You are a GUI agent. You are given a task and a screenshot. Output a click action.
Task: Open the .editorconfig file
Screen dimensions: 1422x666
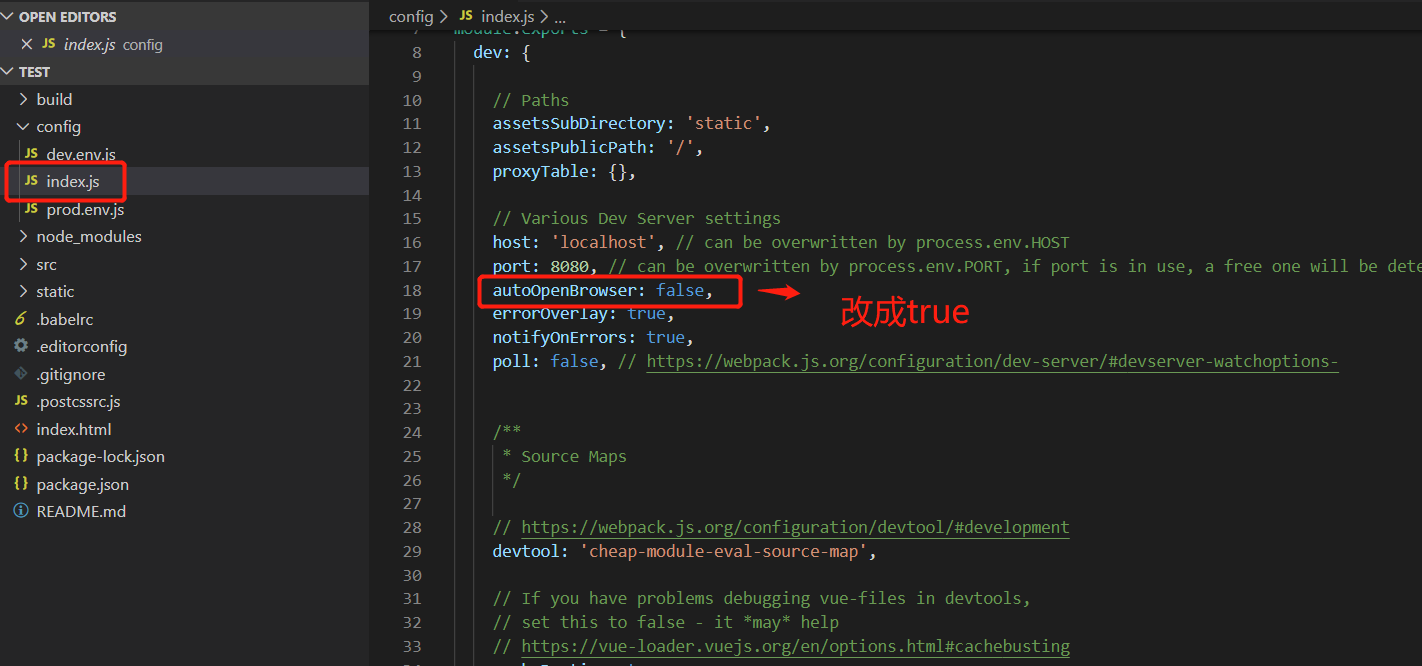click(82, 347)
